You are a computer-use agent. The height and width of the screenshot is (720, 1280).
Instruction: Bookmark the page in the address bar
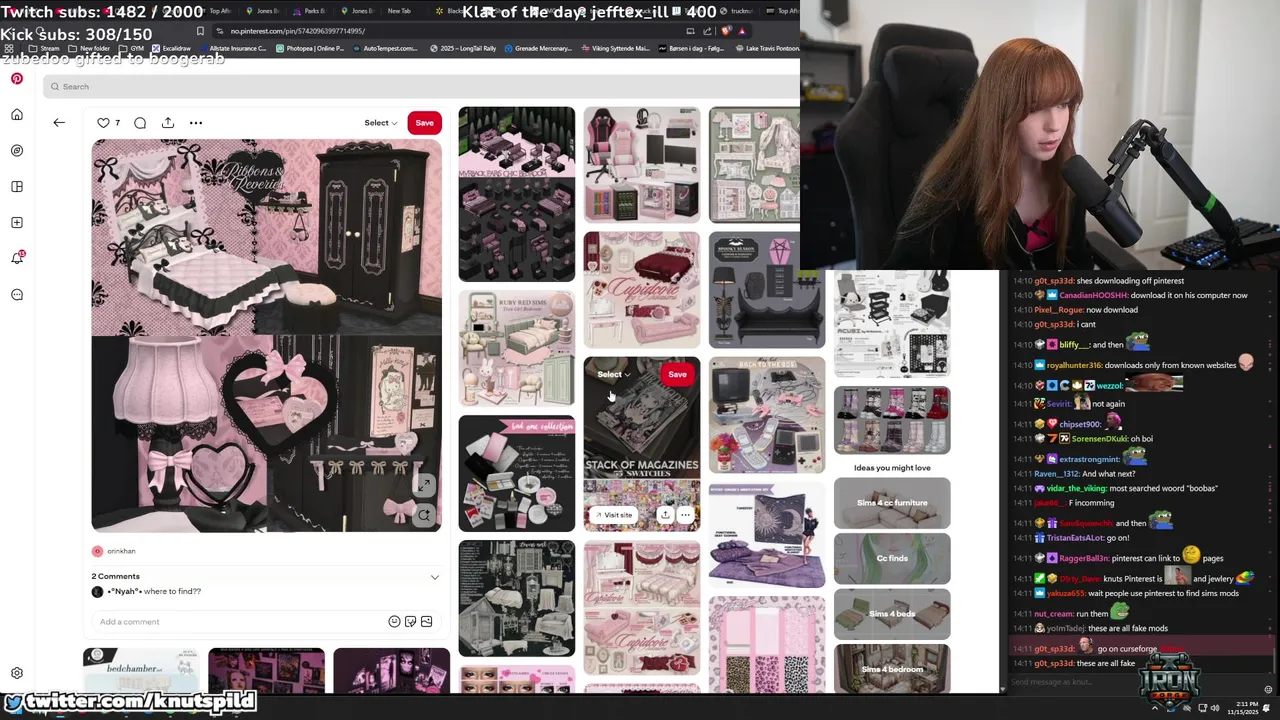click(201, 31)
